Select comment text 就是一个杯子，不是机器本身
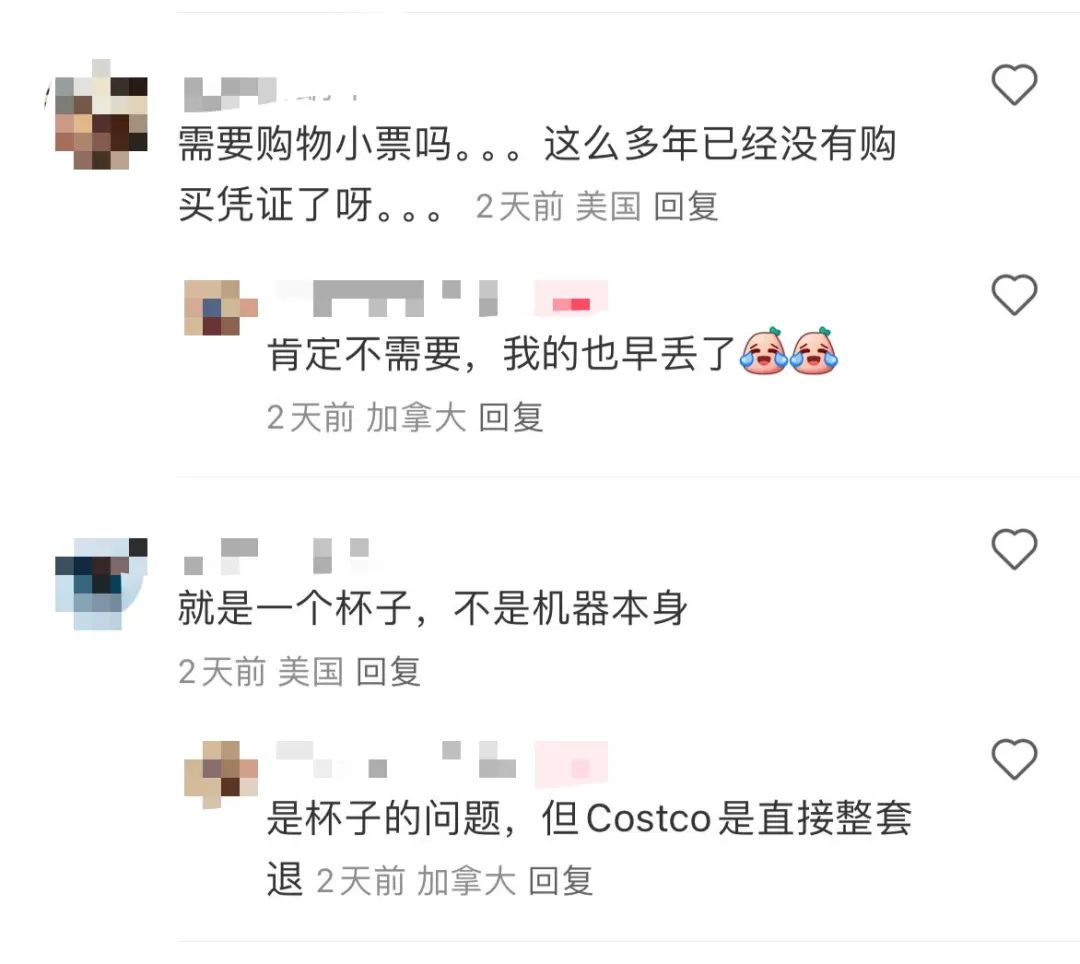 pos(433,609)
